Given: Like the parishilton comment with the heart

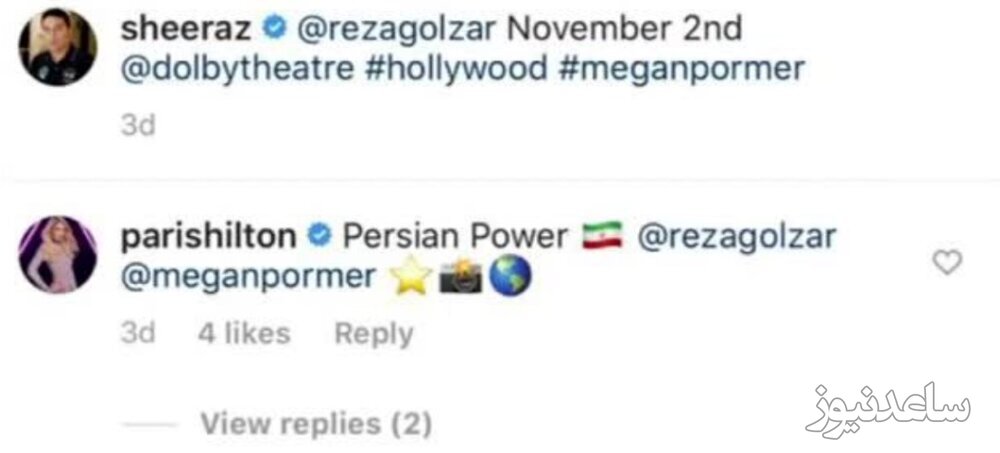Looking at the screenshot, I should pos(946,262).
